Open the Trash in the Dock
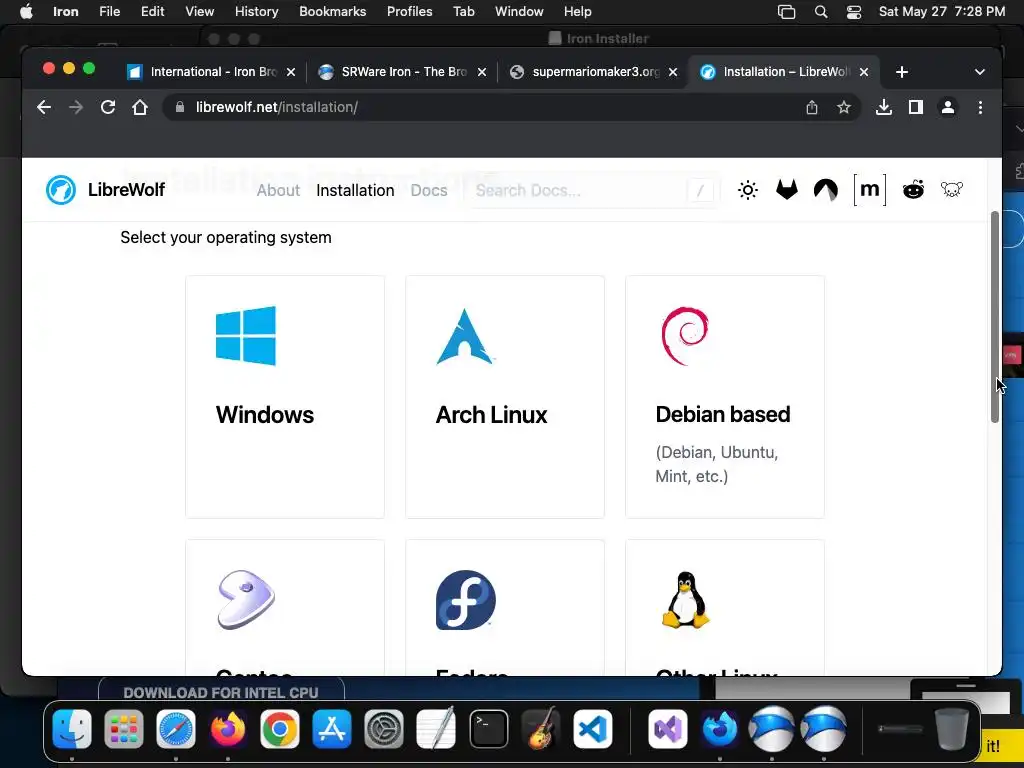This screenshot has height=768, width=1024. click(952, 728)
